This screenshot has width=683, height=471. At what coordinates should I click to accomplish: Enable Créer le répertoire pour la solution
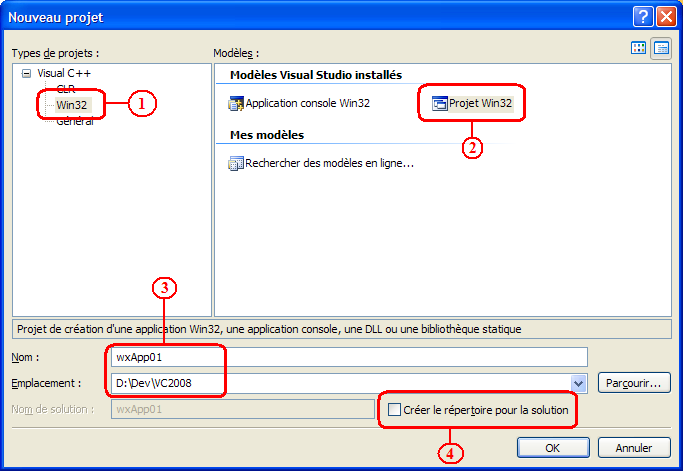(394, 410)
